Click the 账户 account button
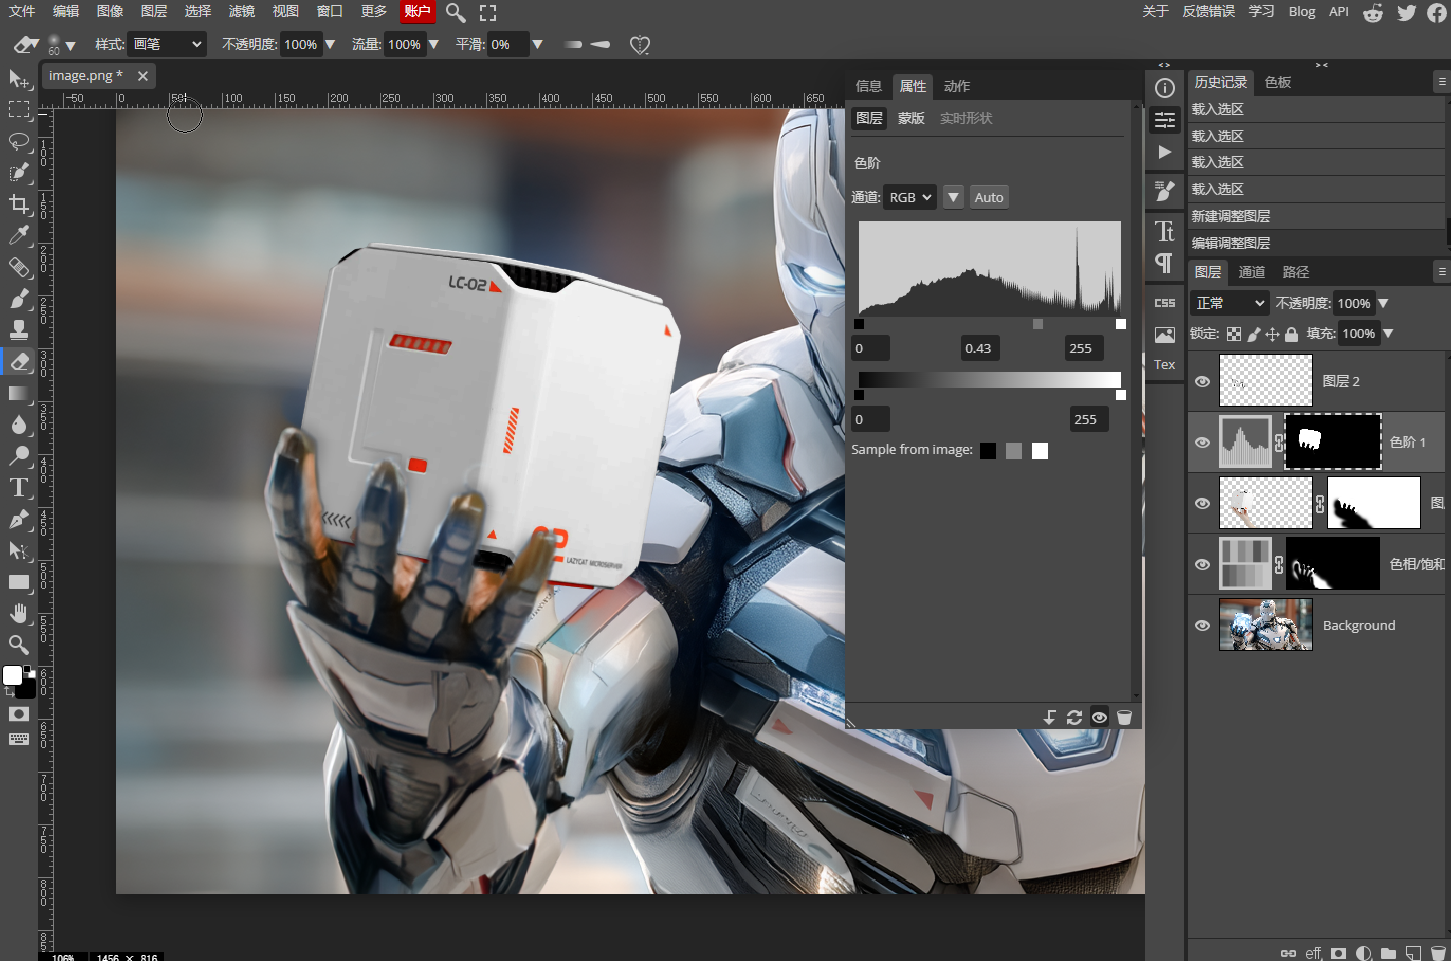1451x961 pixels. click(x=417, y=11)
